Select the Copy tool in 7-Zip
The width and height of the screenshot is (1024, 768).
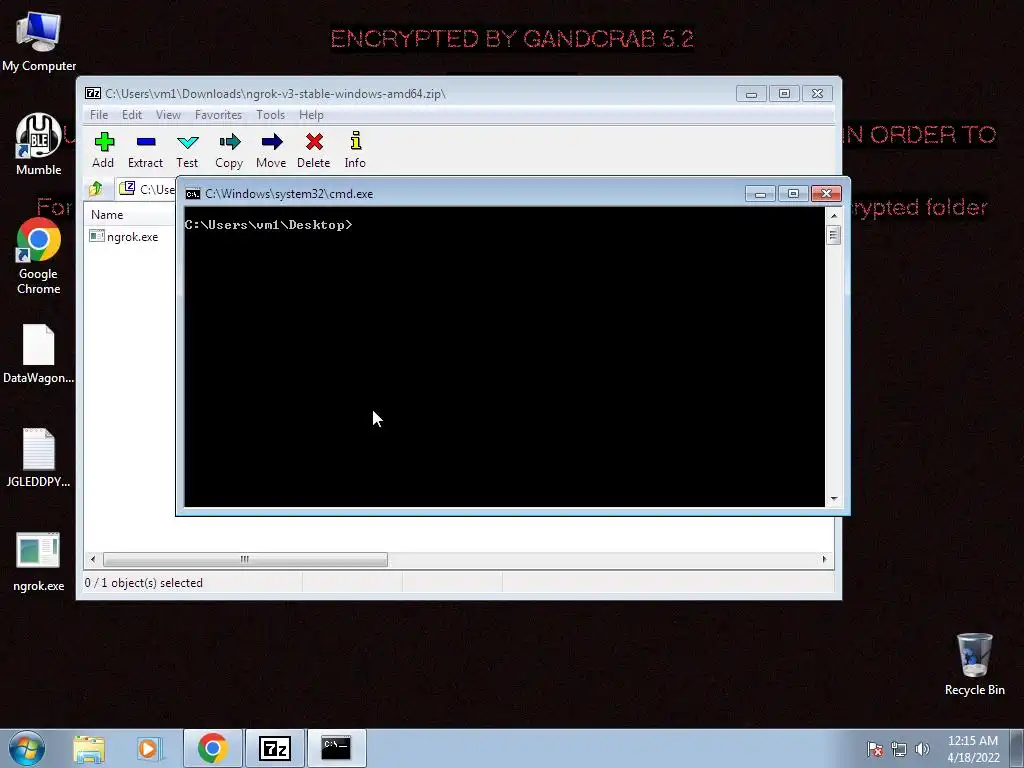[229, 150]
